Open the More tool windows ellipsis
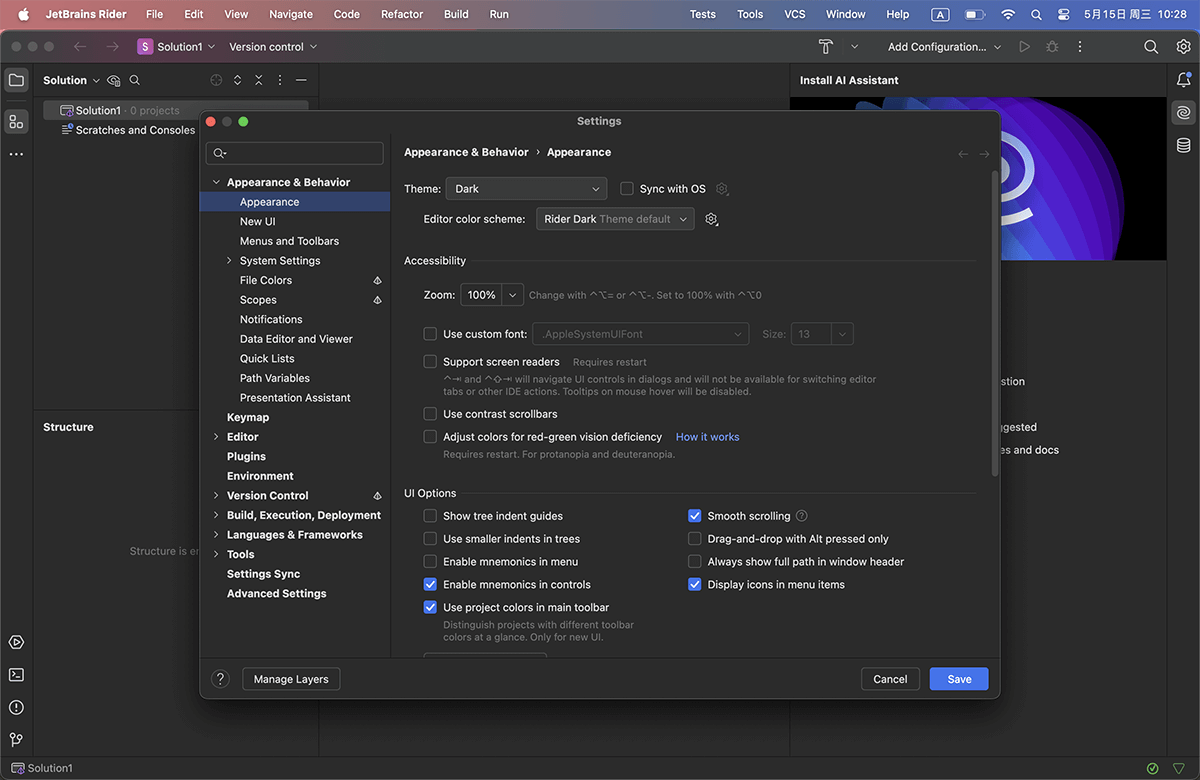 point(16,154)
